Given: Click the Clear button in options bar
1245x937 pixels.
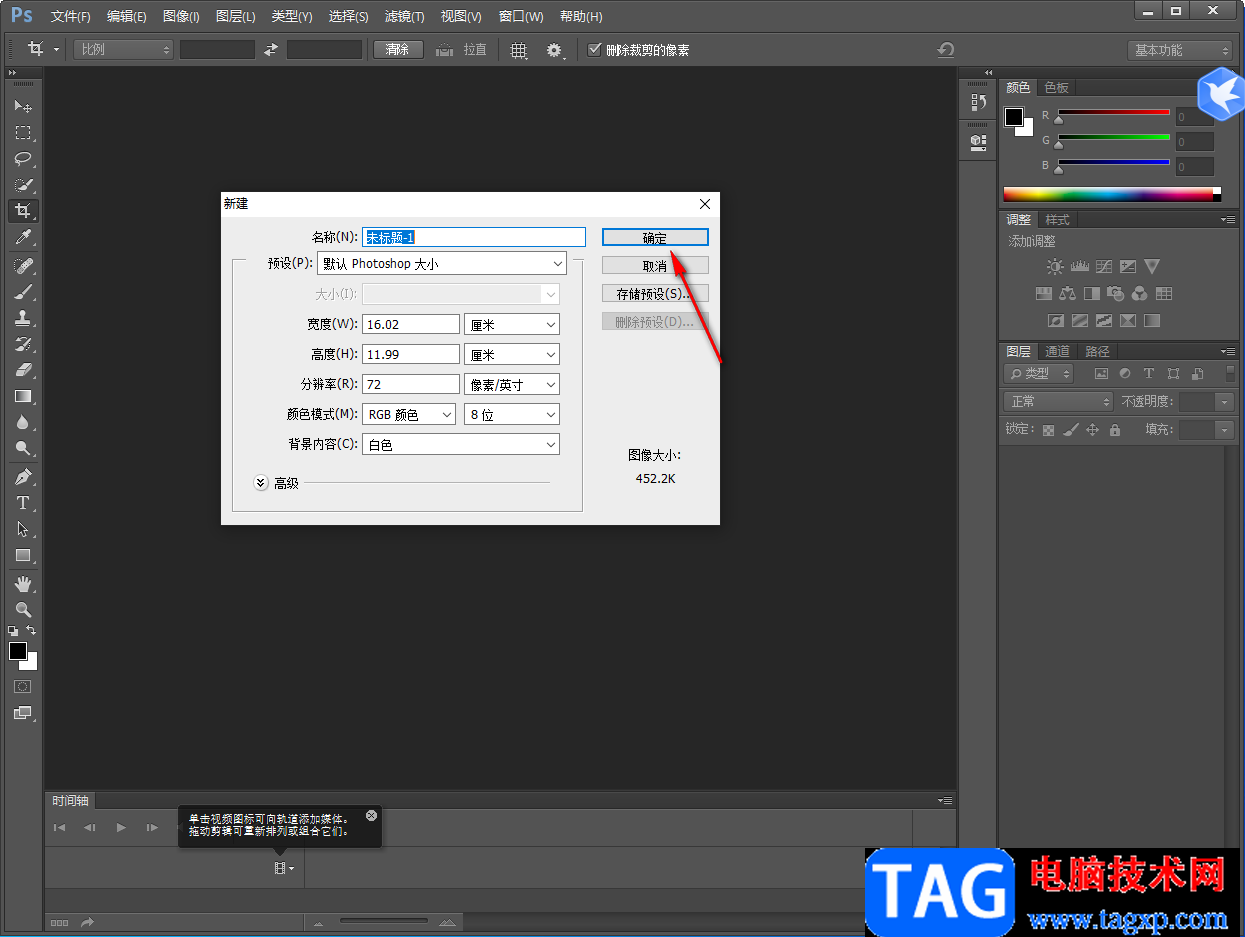Looking at the screenshot, I should point(398,49).
